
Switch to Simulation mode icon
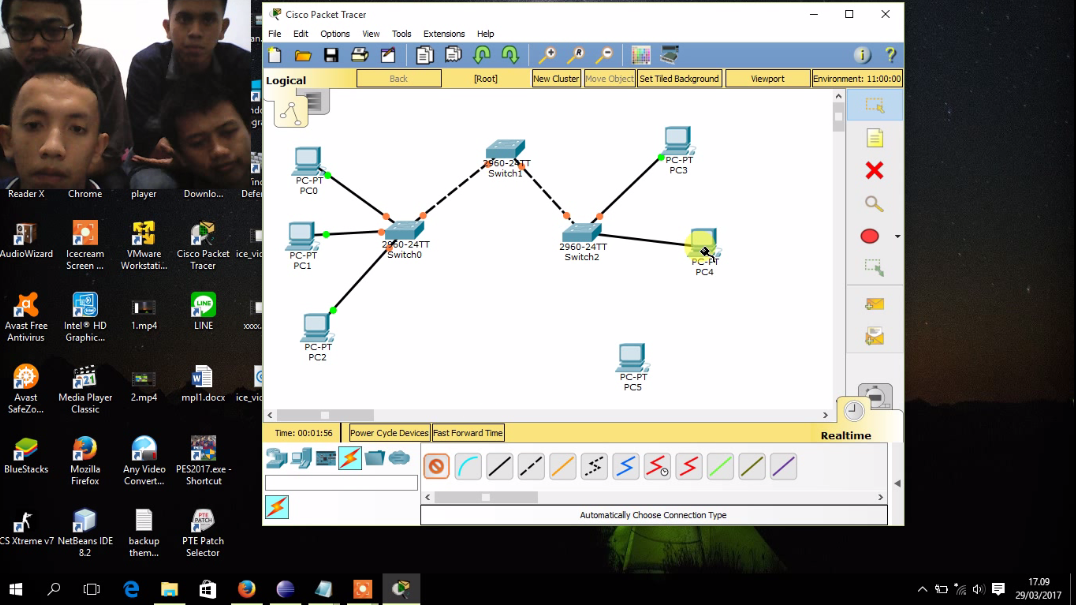[x=876, y=396]
